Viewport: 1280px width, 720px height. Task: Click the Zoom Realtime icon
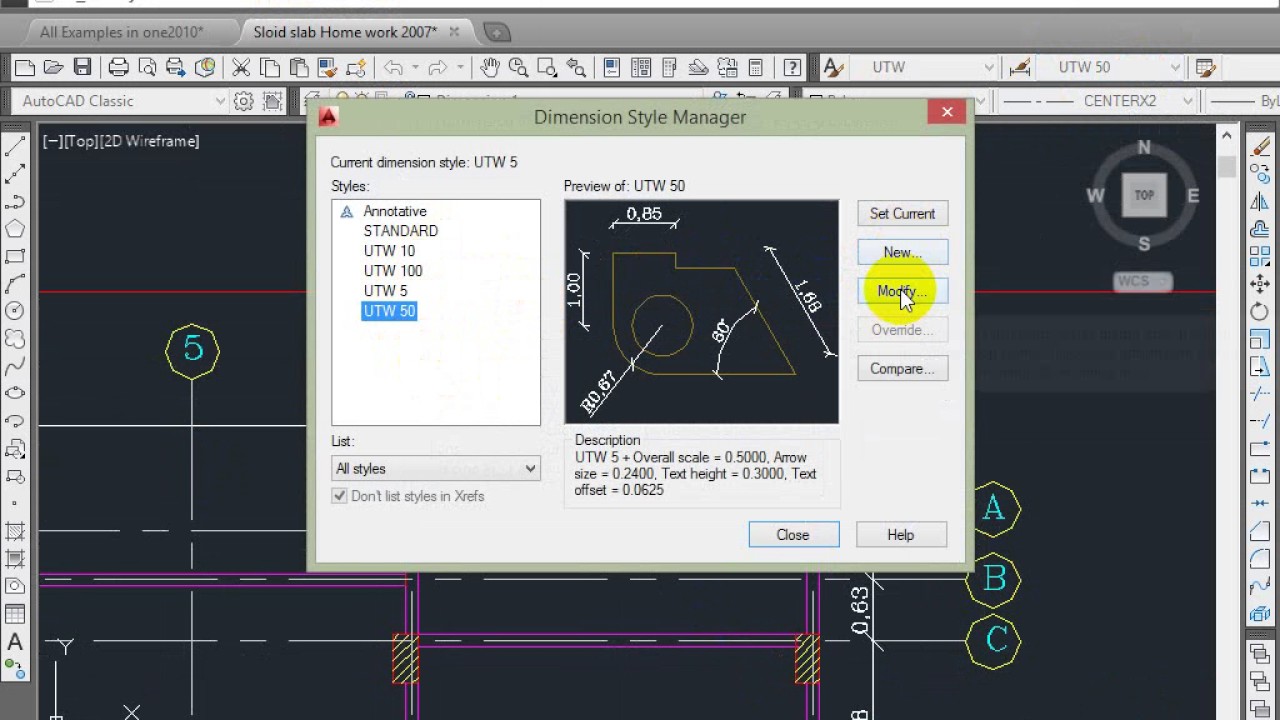(x=518, y=68)
